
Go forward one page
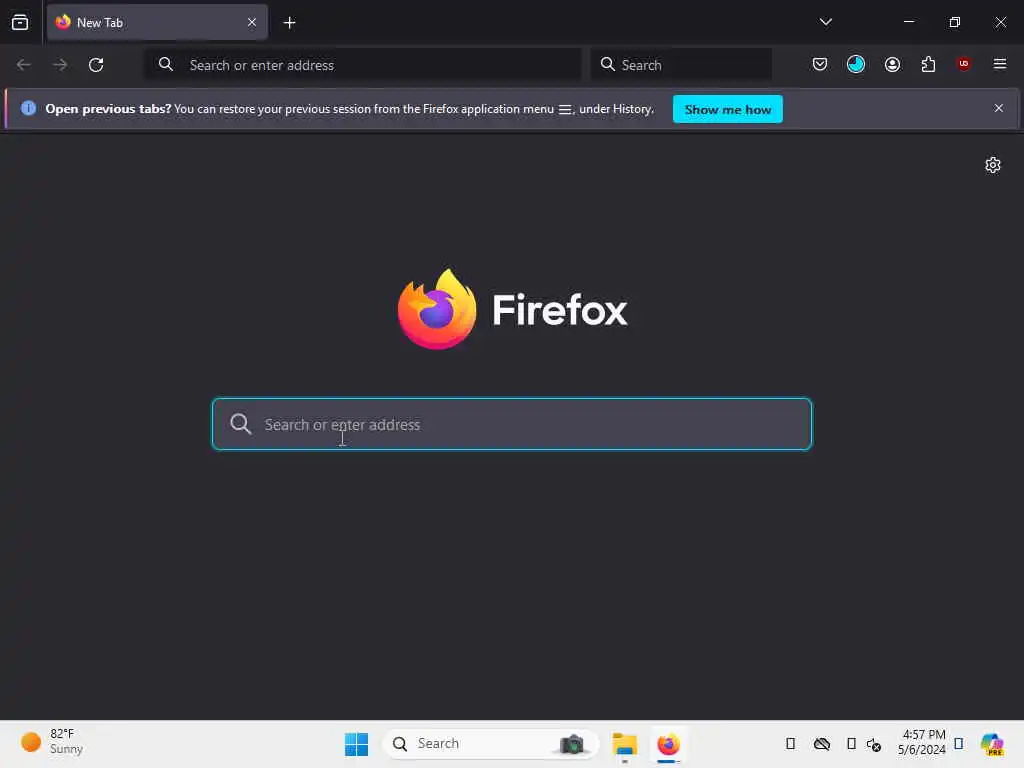[60, 65]
